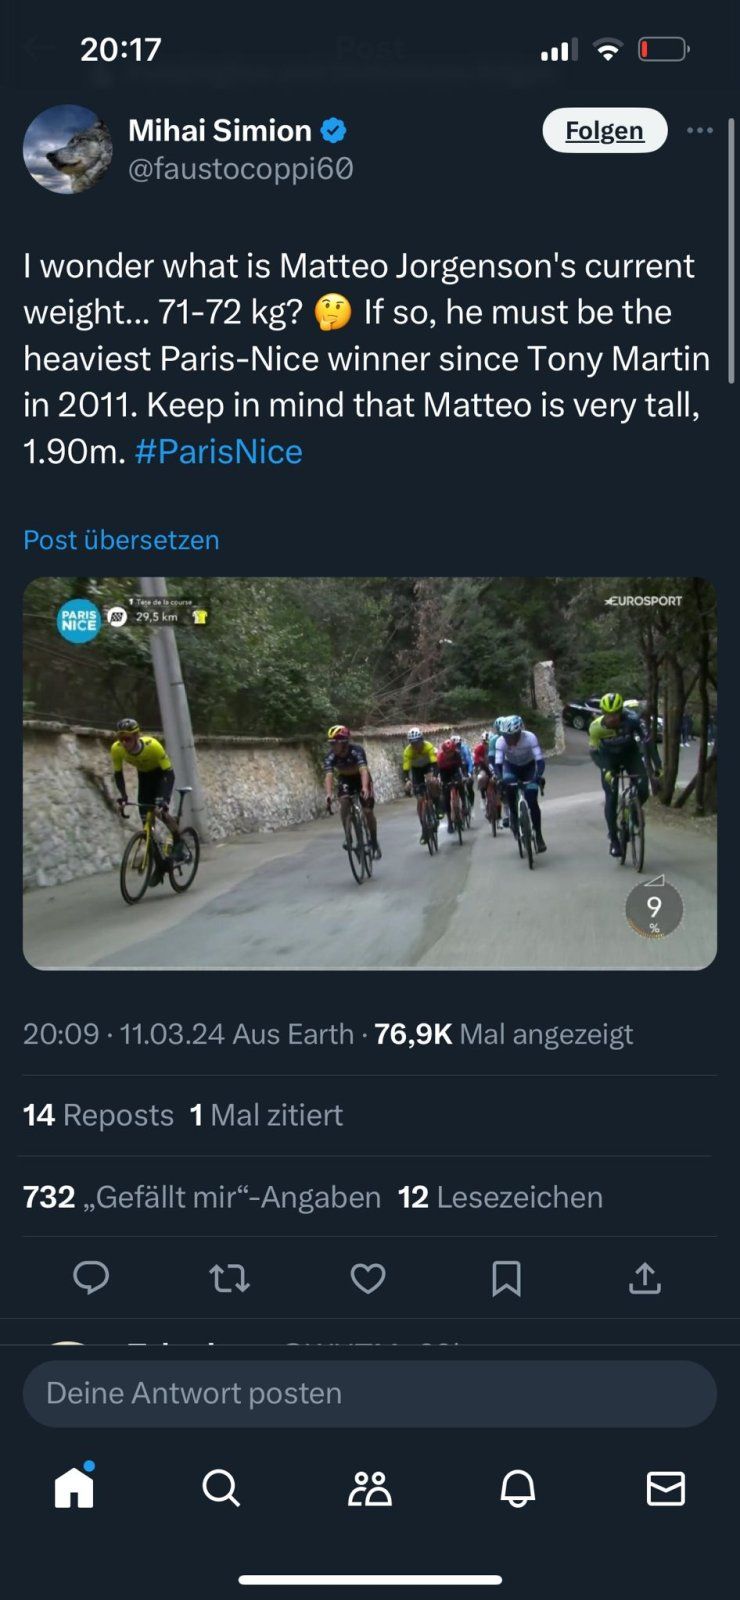Open the Notifications bell tab

click(x=518, y=1488)
